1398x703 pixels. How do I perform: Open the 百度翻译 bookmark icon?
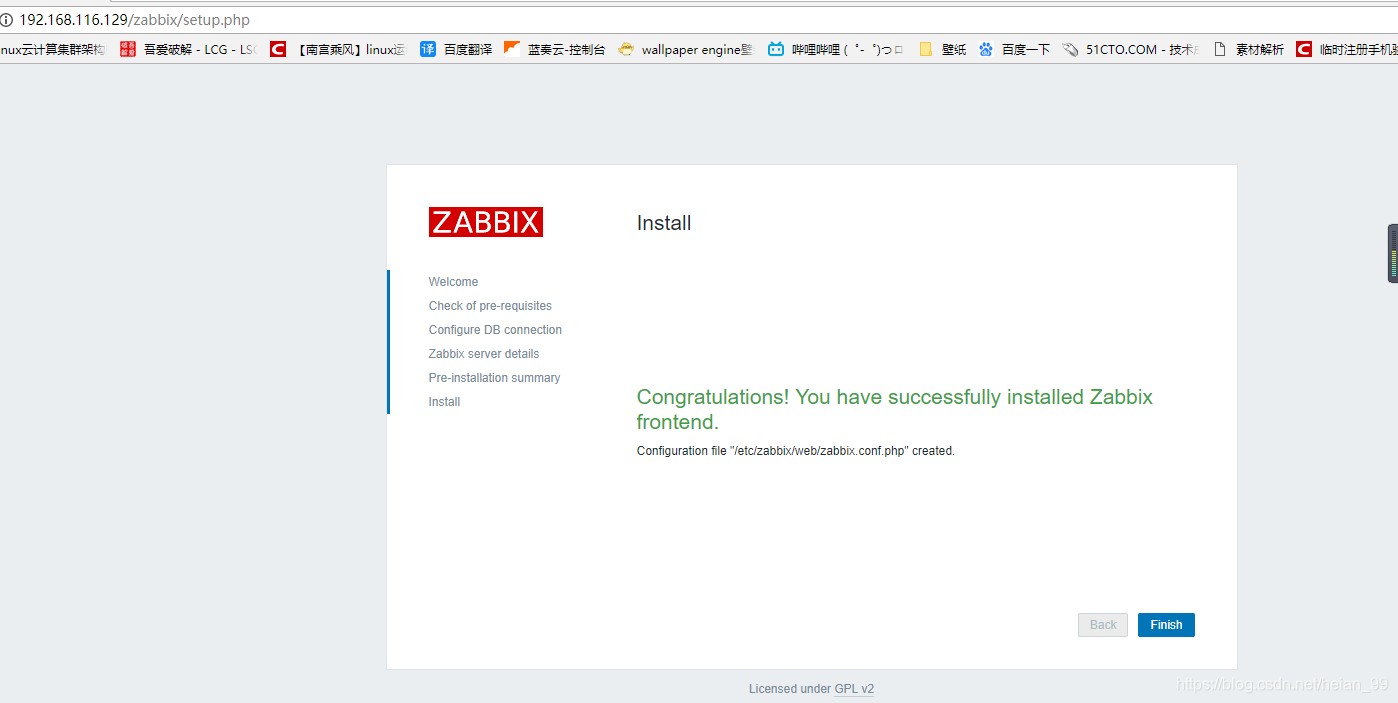click(428, 49)
